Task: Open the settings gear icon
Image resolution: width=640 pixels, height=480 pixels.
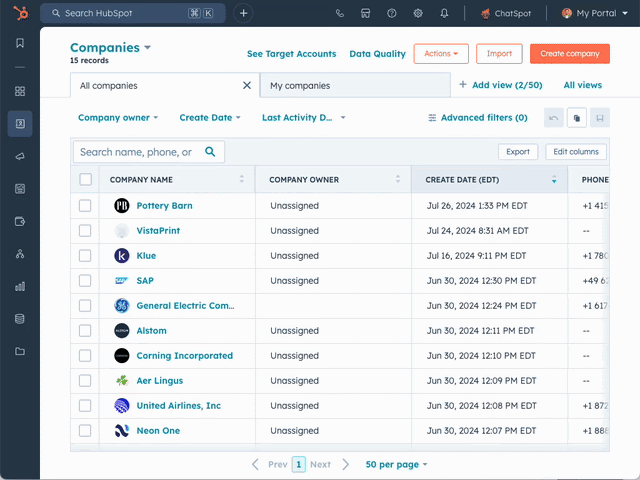Action: [418, 13]
